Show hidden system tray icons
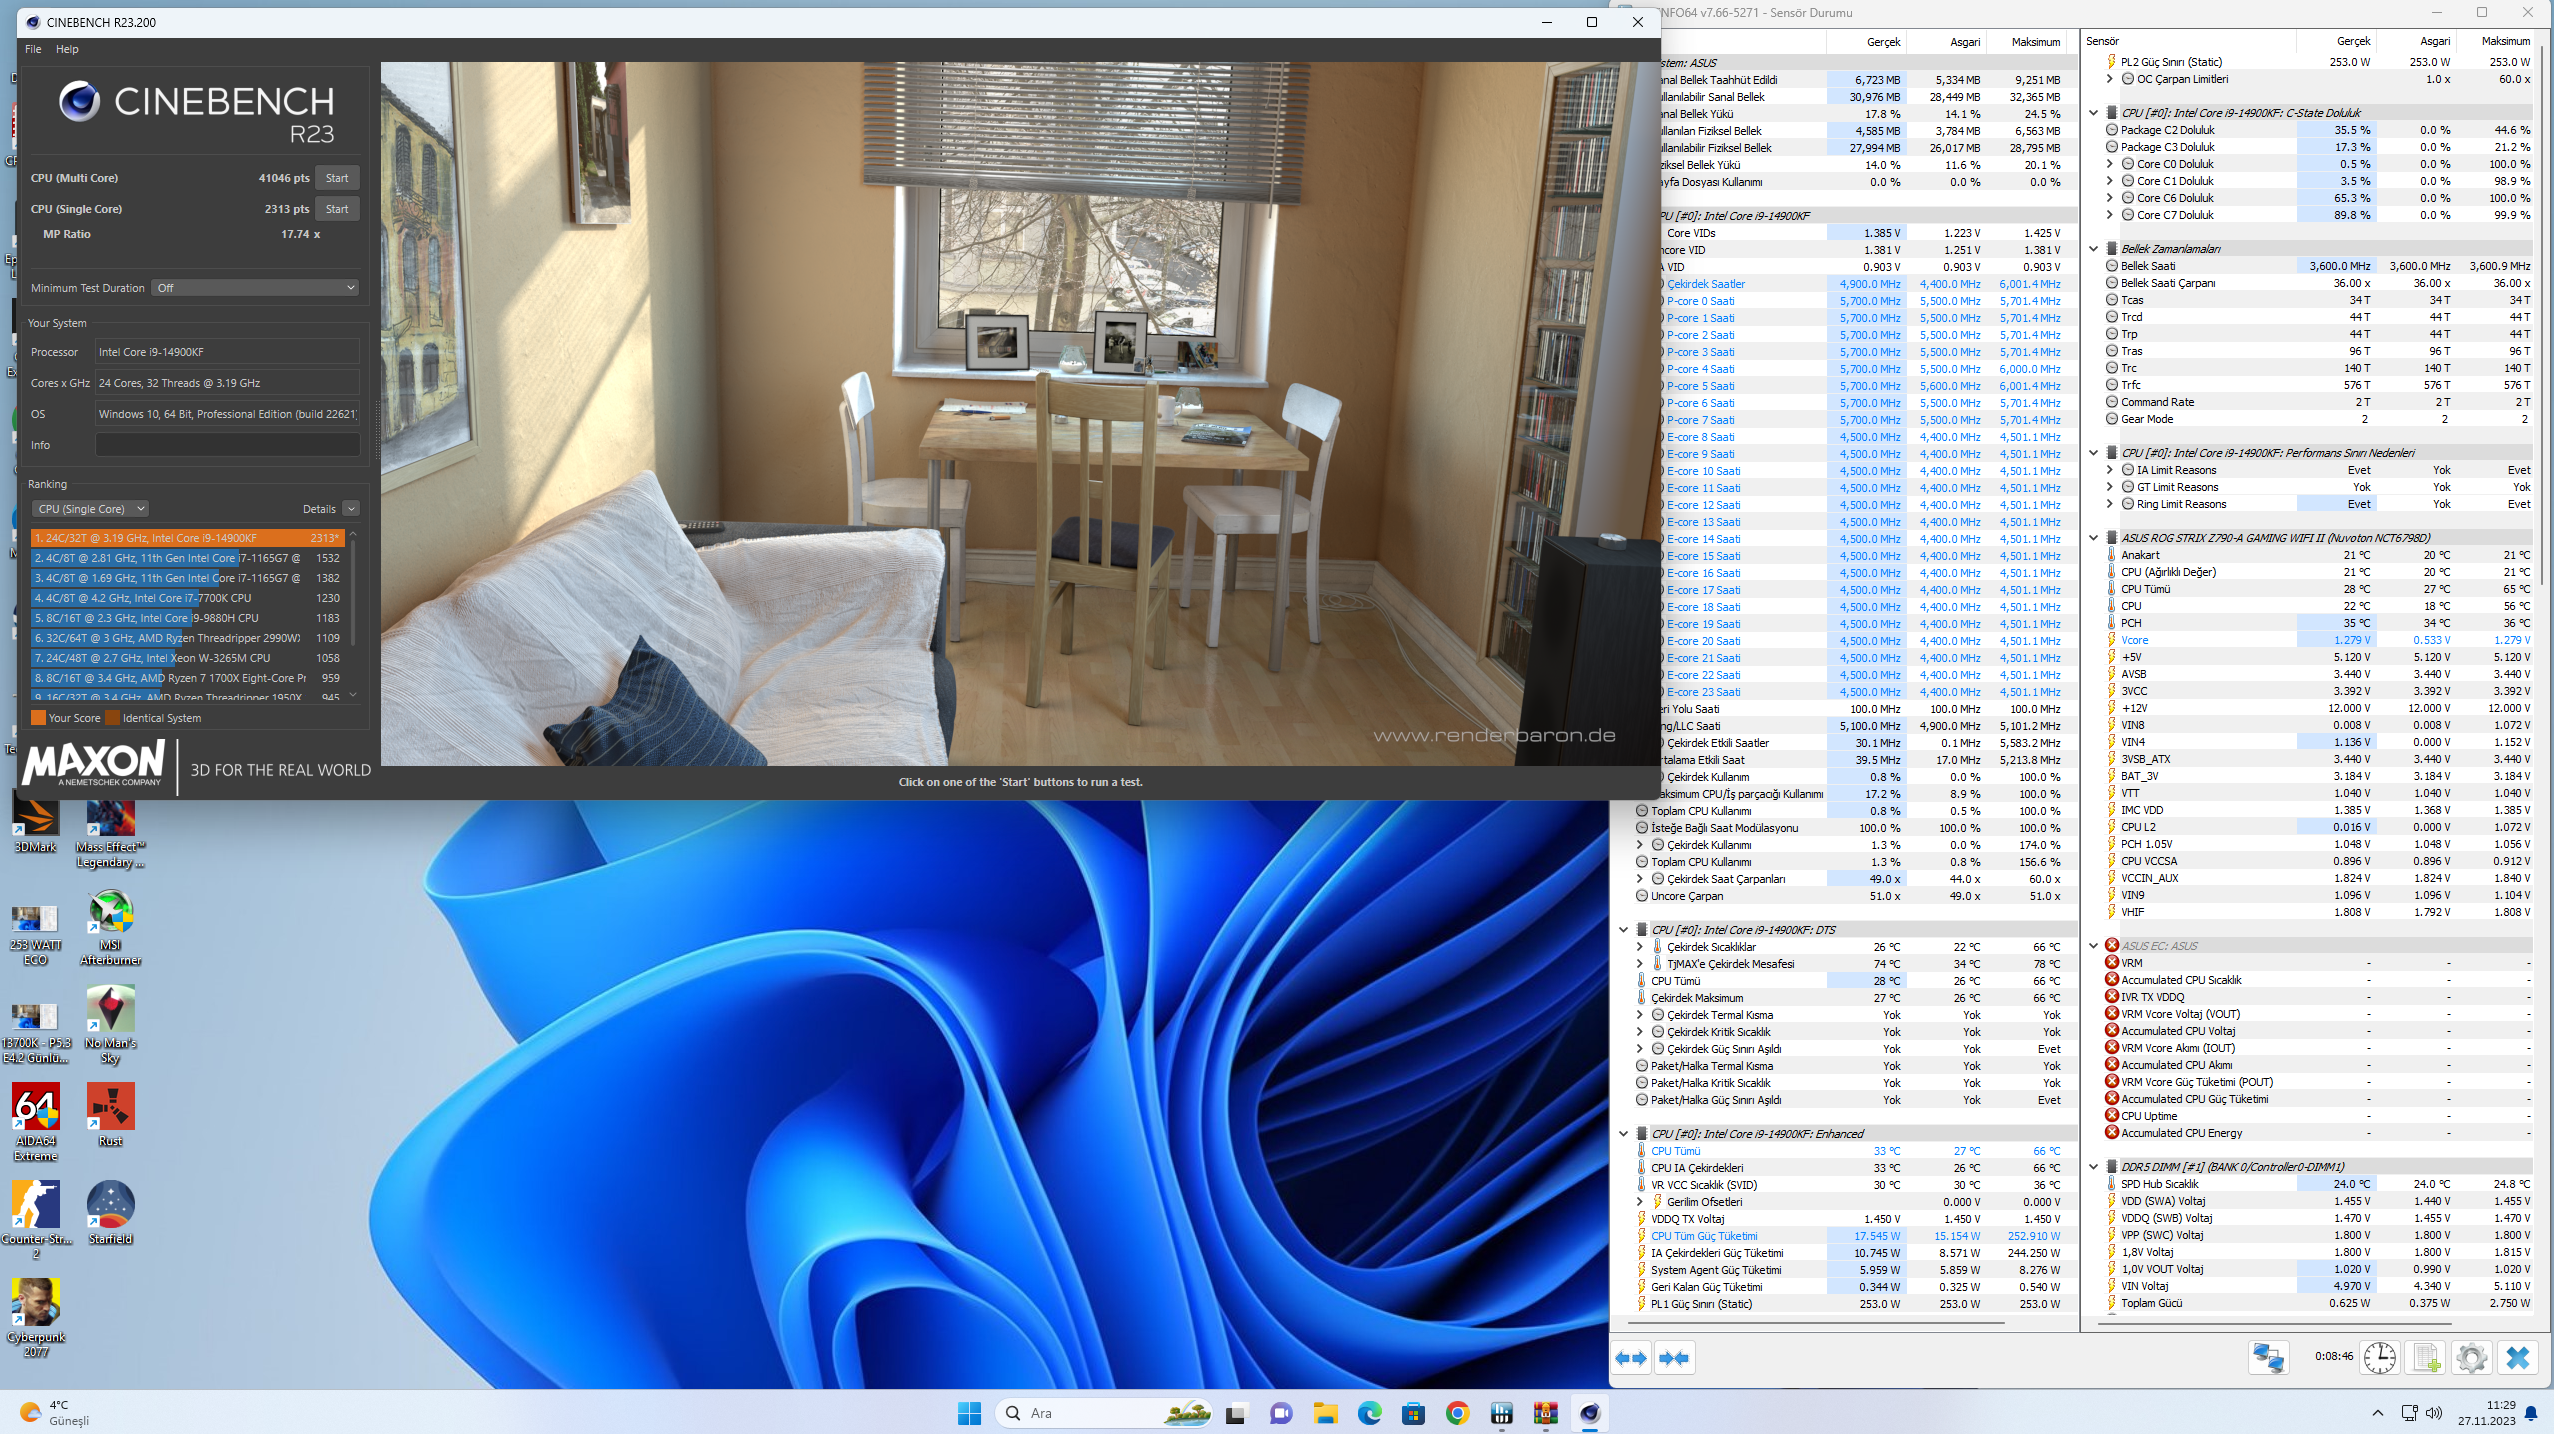 coord(2377,1413)
